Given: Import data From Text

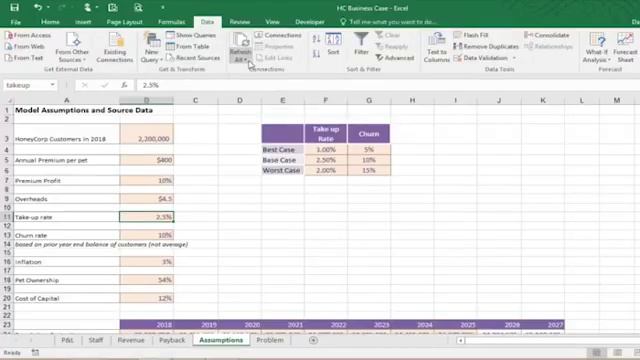Looking at the screenshot, I should (x=24, y=58).
